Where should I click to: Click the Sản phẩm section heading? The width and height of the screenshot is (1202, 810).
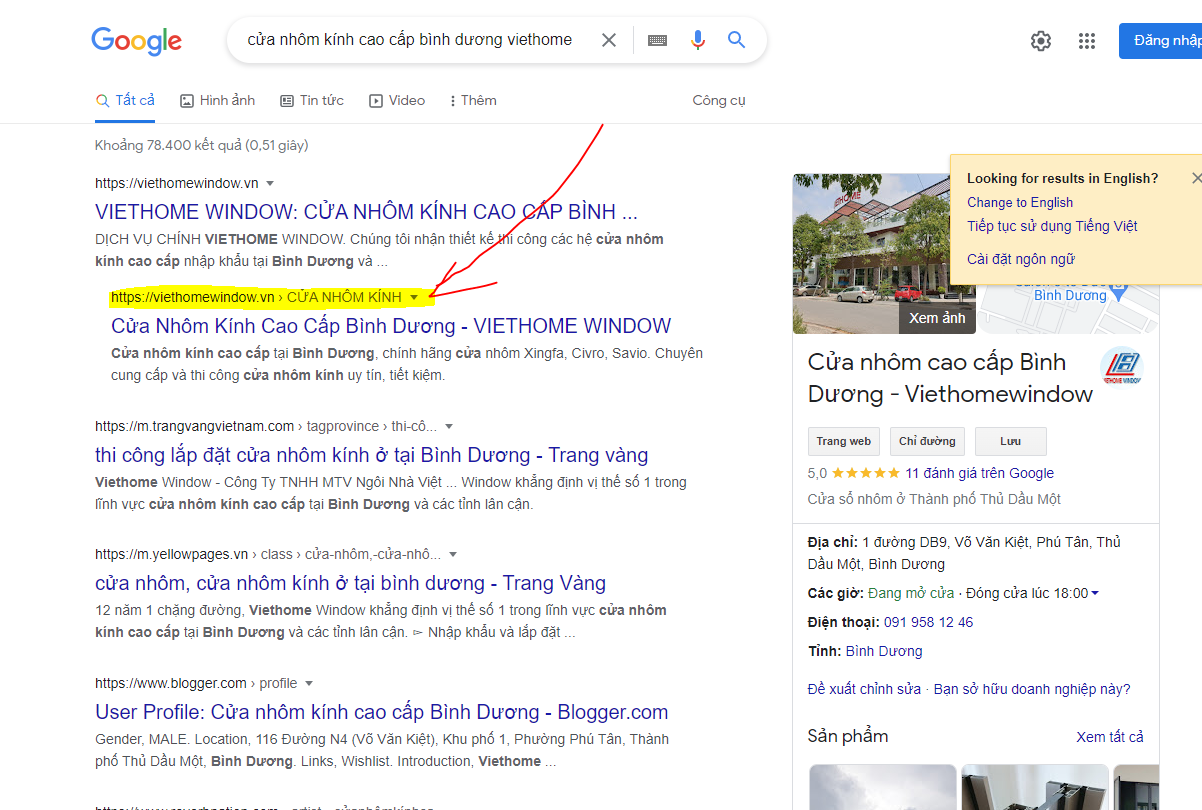(x=848, y=736)
